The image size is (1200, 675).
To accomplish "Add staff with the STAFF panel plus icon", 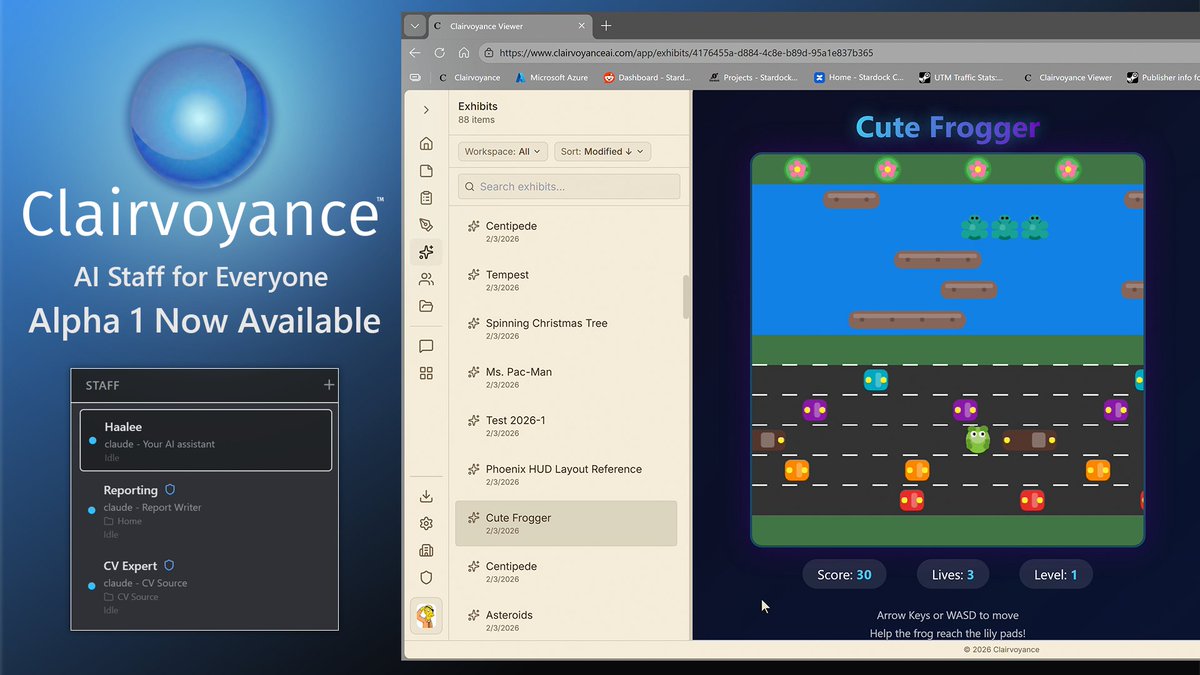I will pos(329,385).
